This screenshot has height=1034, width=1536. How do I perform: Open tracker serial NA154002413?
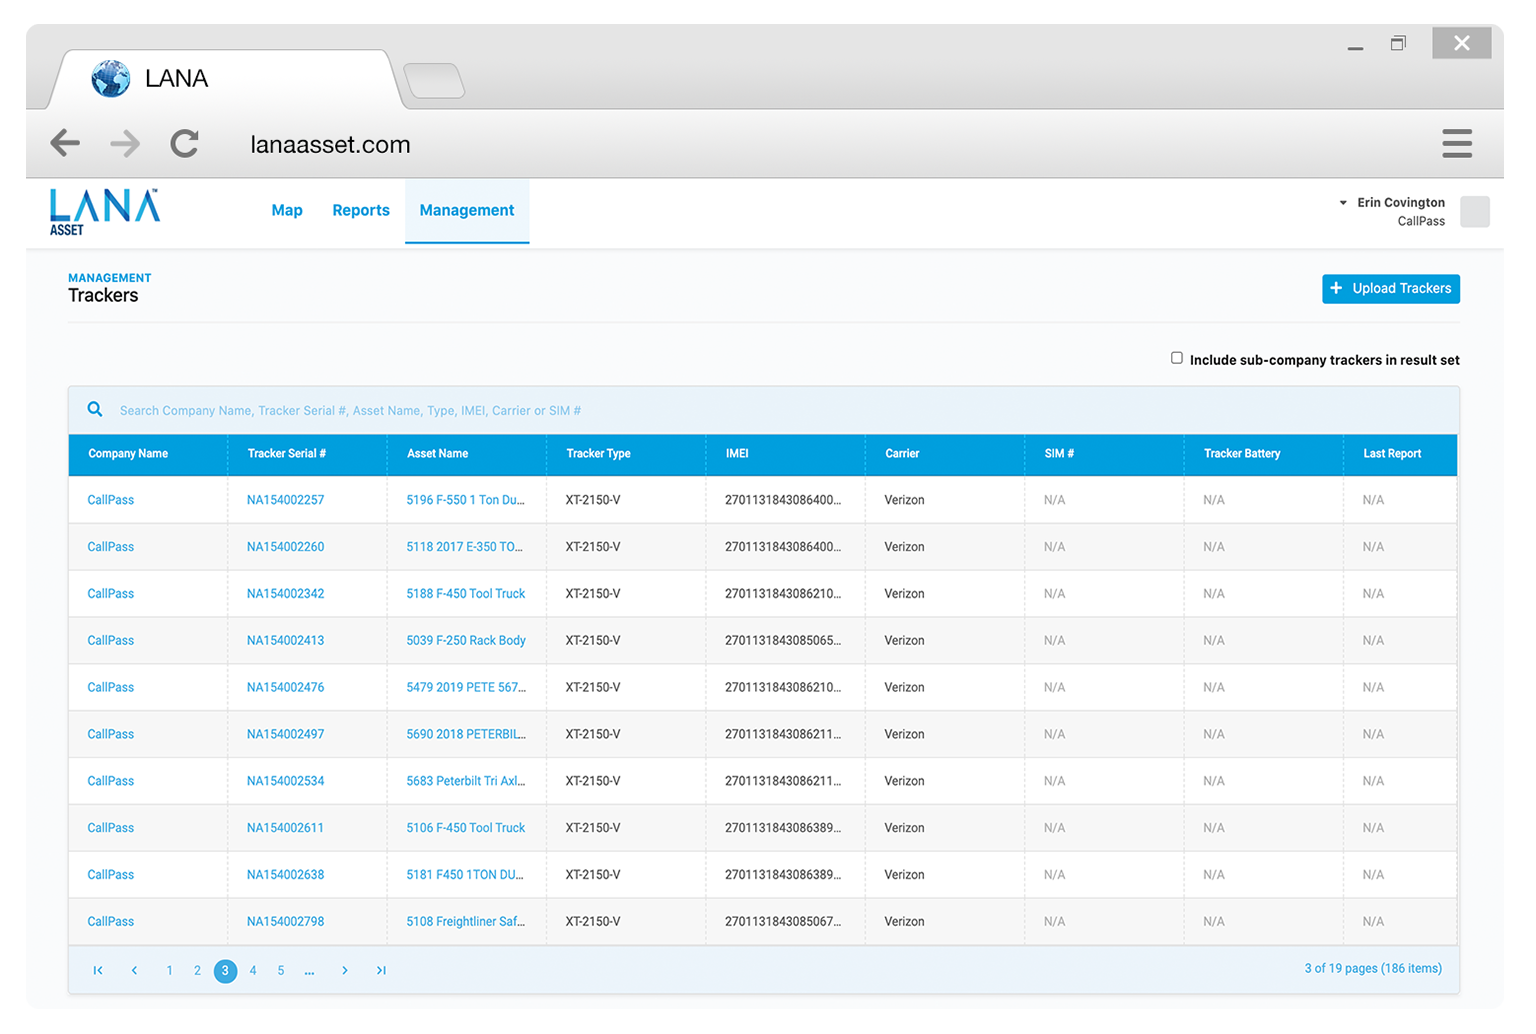click(285, 641)
